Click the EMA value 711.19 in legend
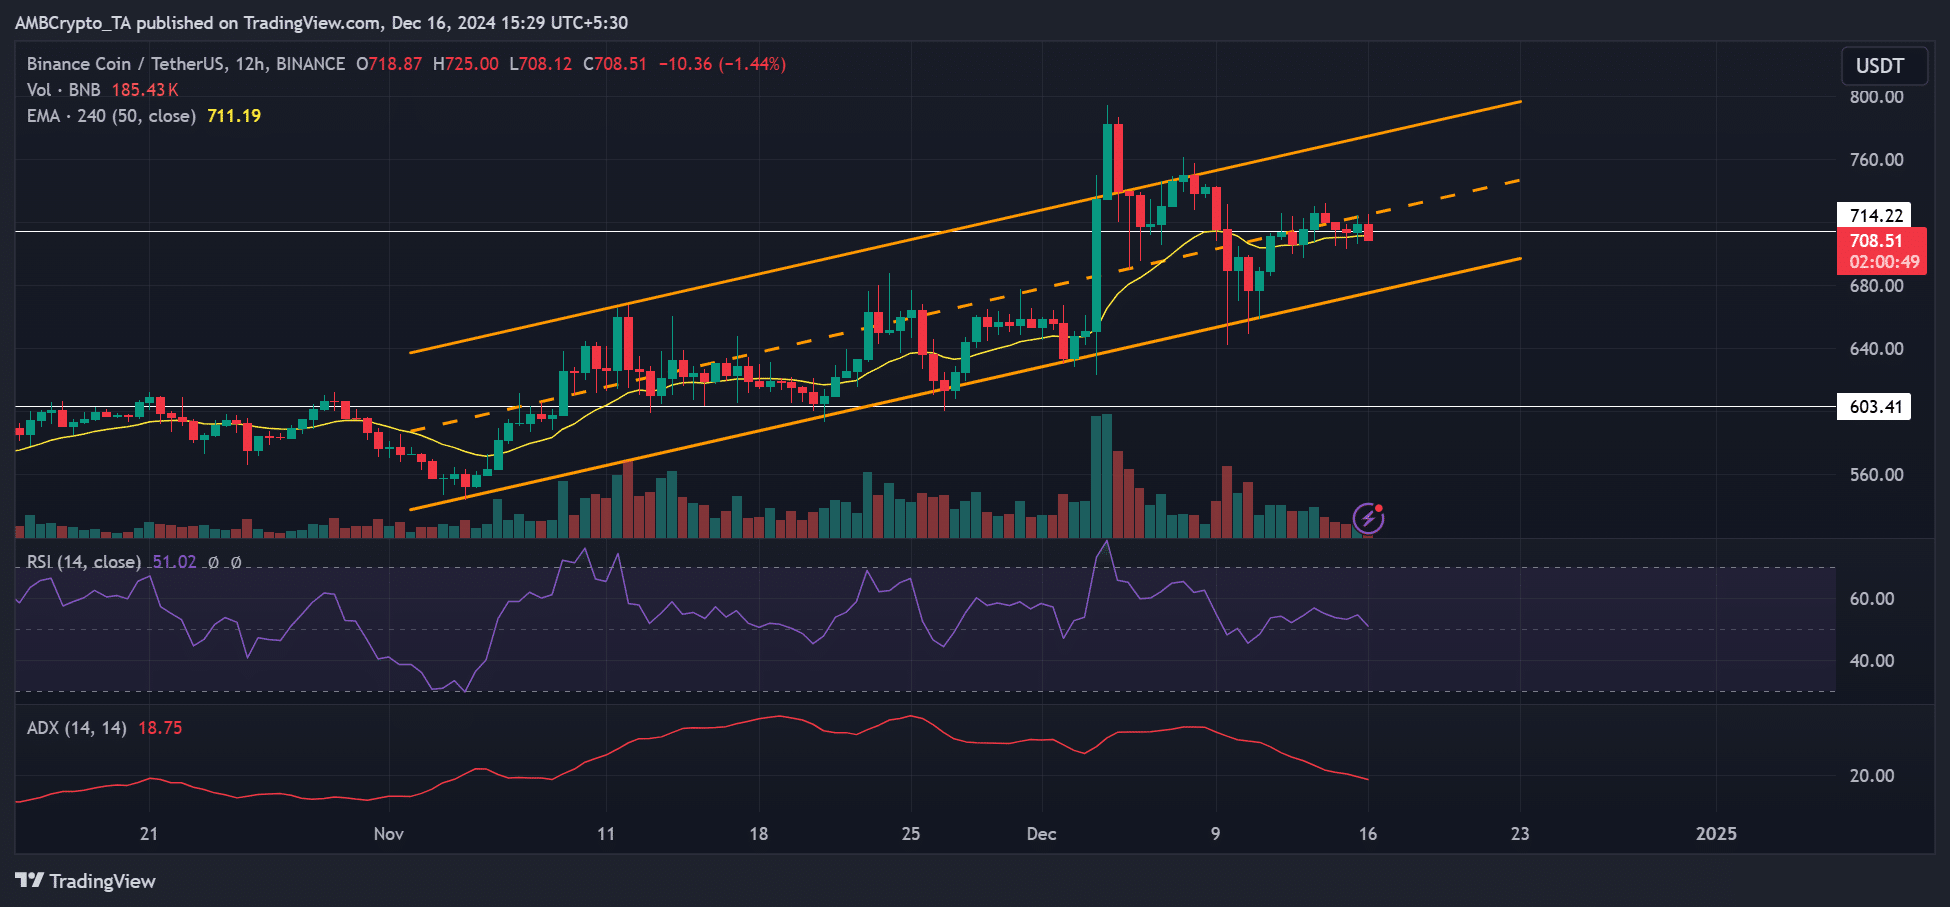Viewport: 1950px width, 907px height. pos(234,116)
